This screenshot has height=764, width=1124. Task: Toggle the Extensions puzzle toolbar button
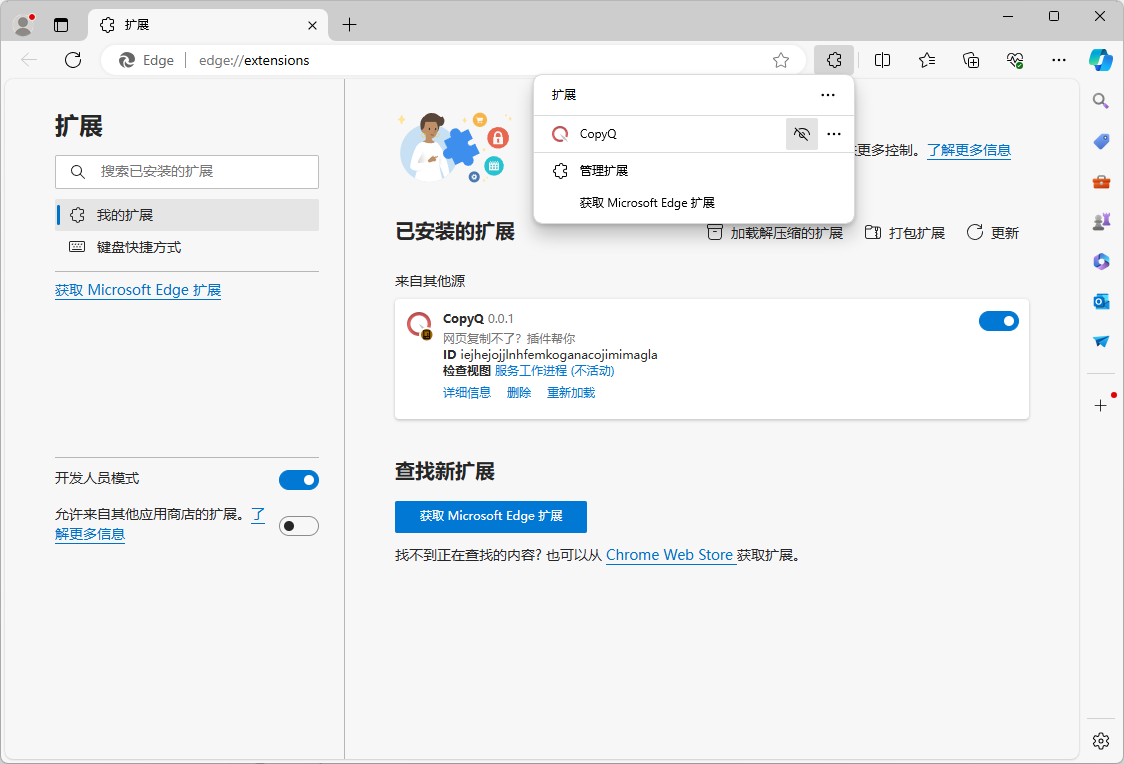(x=834, y=60)
